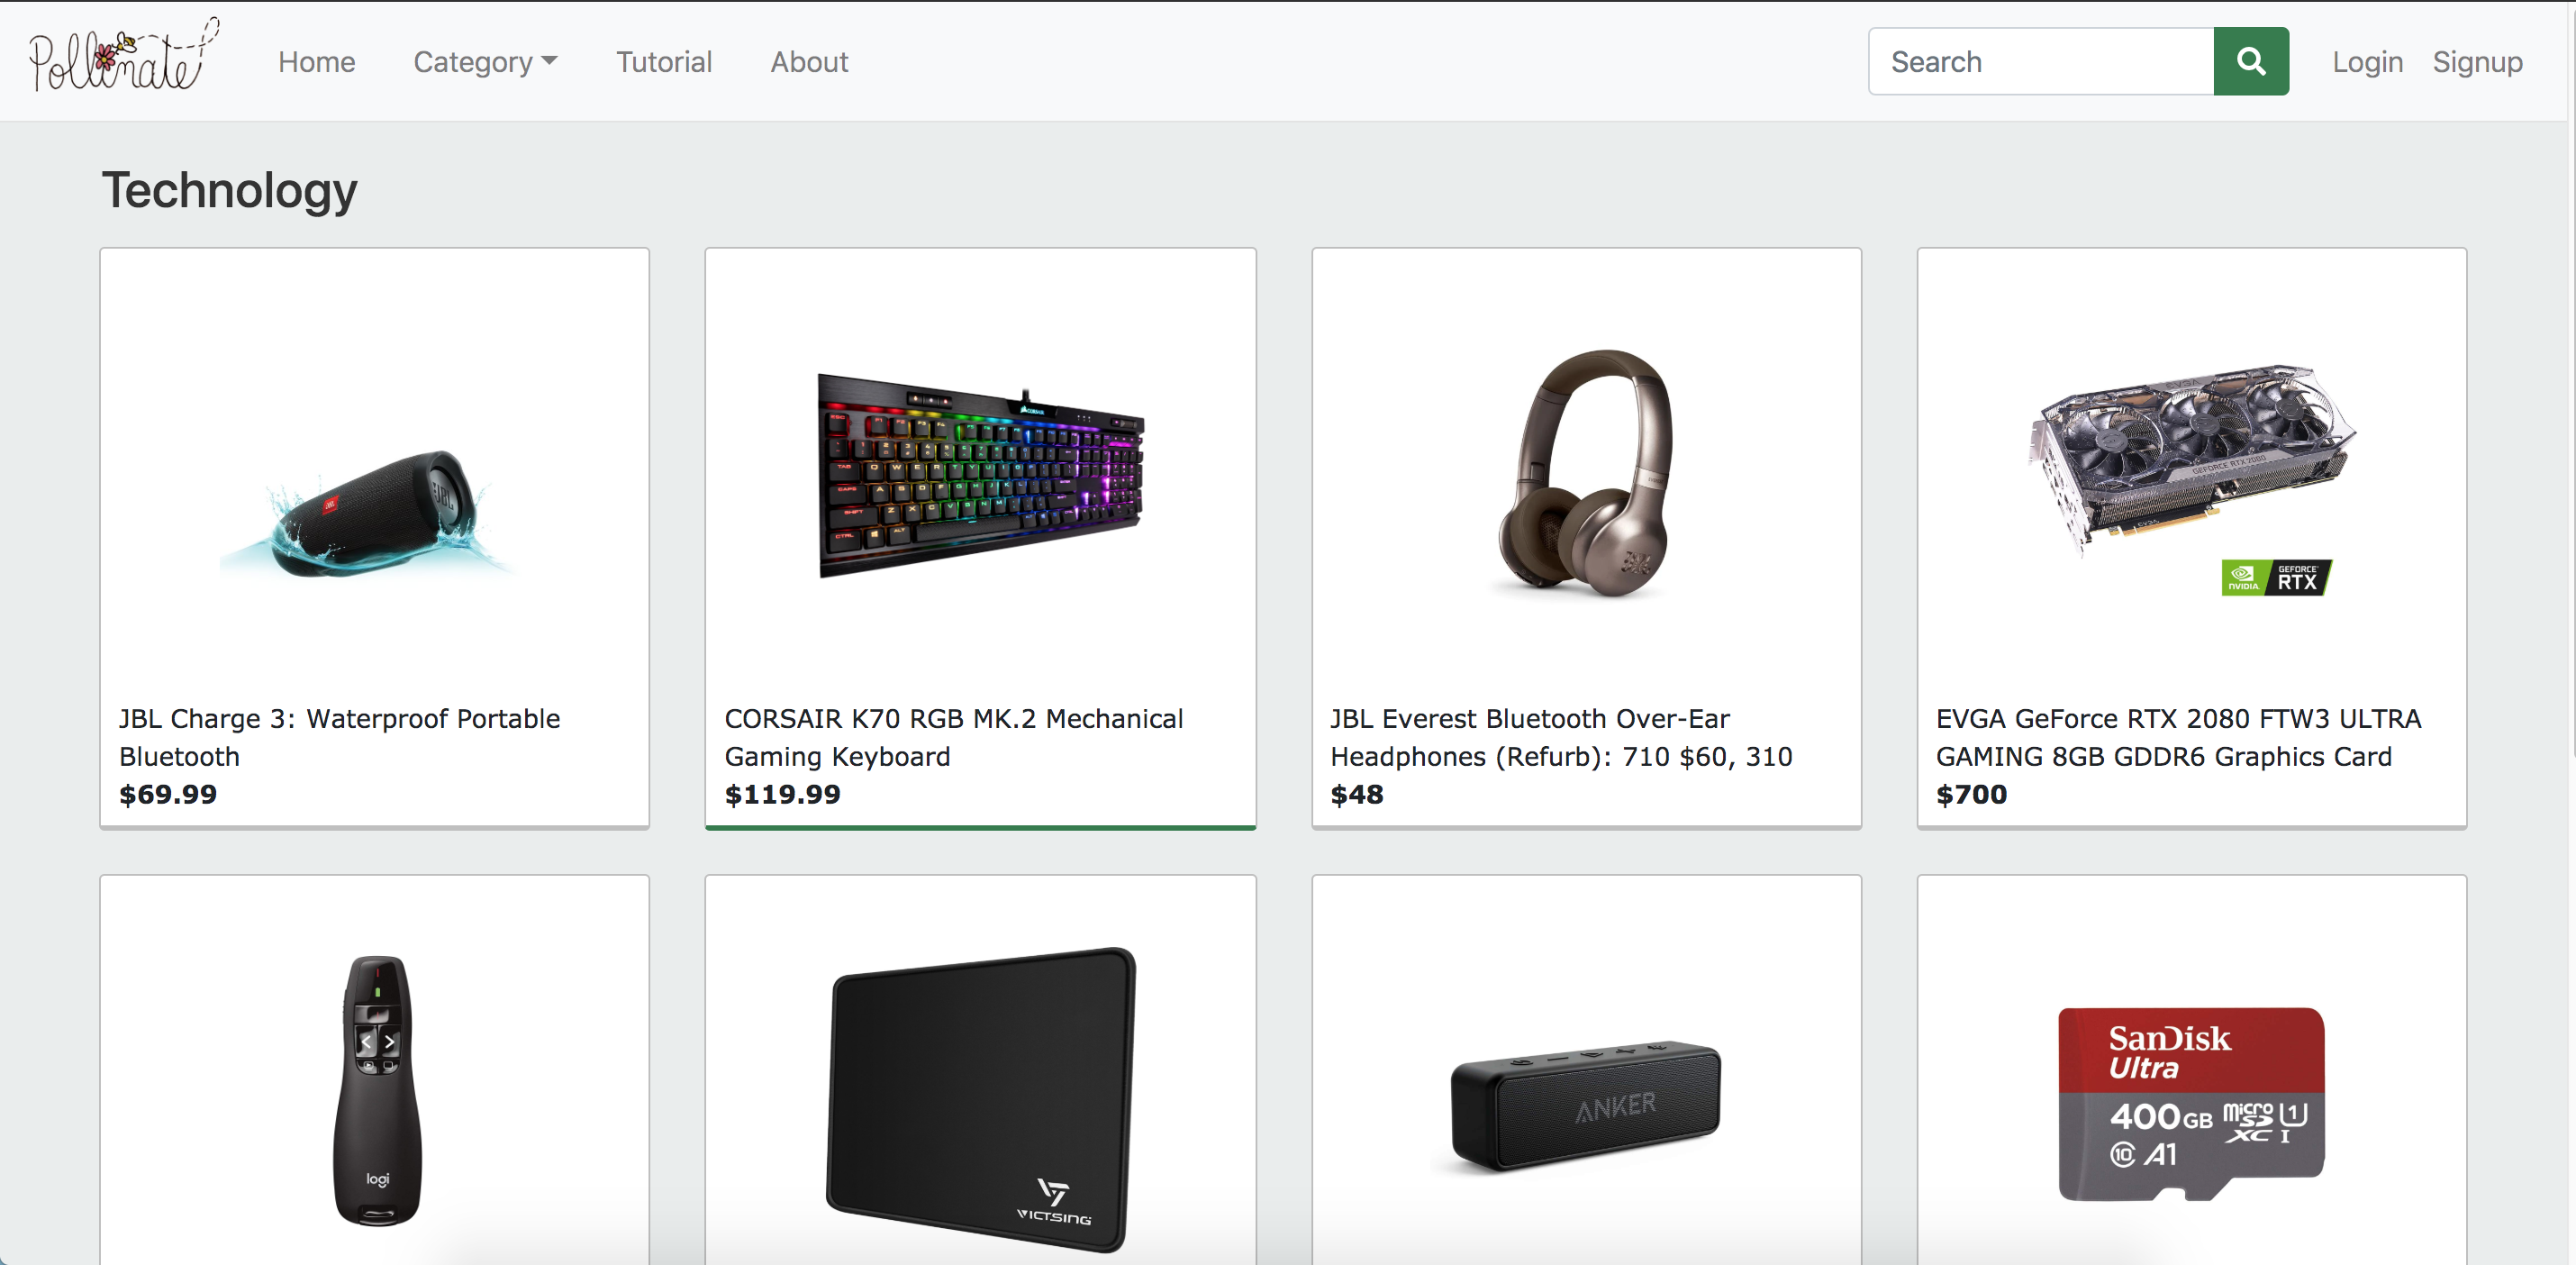Open the VicTsing mouse pad product

tap(980, 1099)
